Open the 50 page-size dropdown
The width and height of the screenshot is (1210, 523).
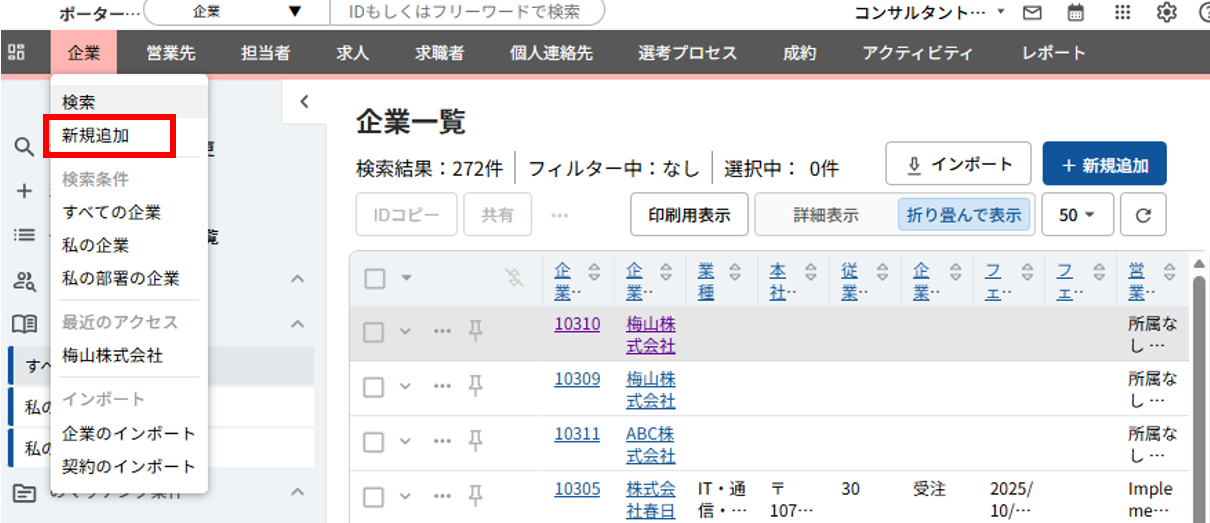click(x=1076, y=215)
